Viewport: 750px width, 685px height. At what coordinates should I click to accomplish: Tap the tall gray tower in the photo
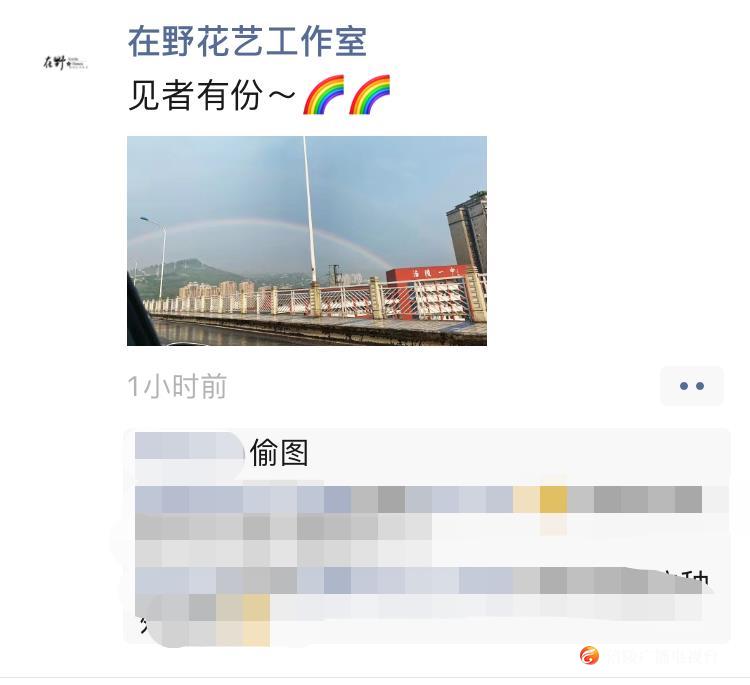click(467, 231)
